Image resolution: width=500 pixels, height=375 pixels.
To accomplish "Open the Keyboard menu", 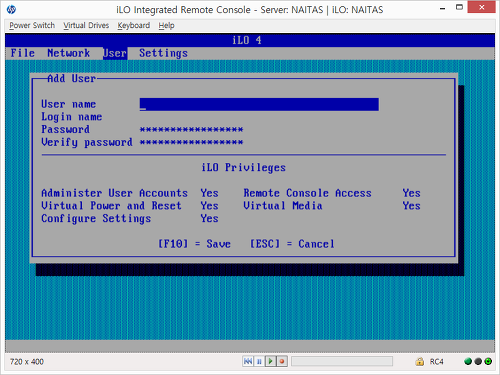I will tap(134, 25).
